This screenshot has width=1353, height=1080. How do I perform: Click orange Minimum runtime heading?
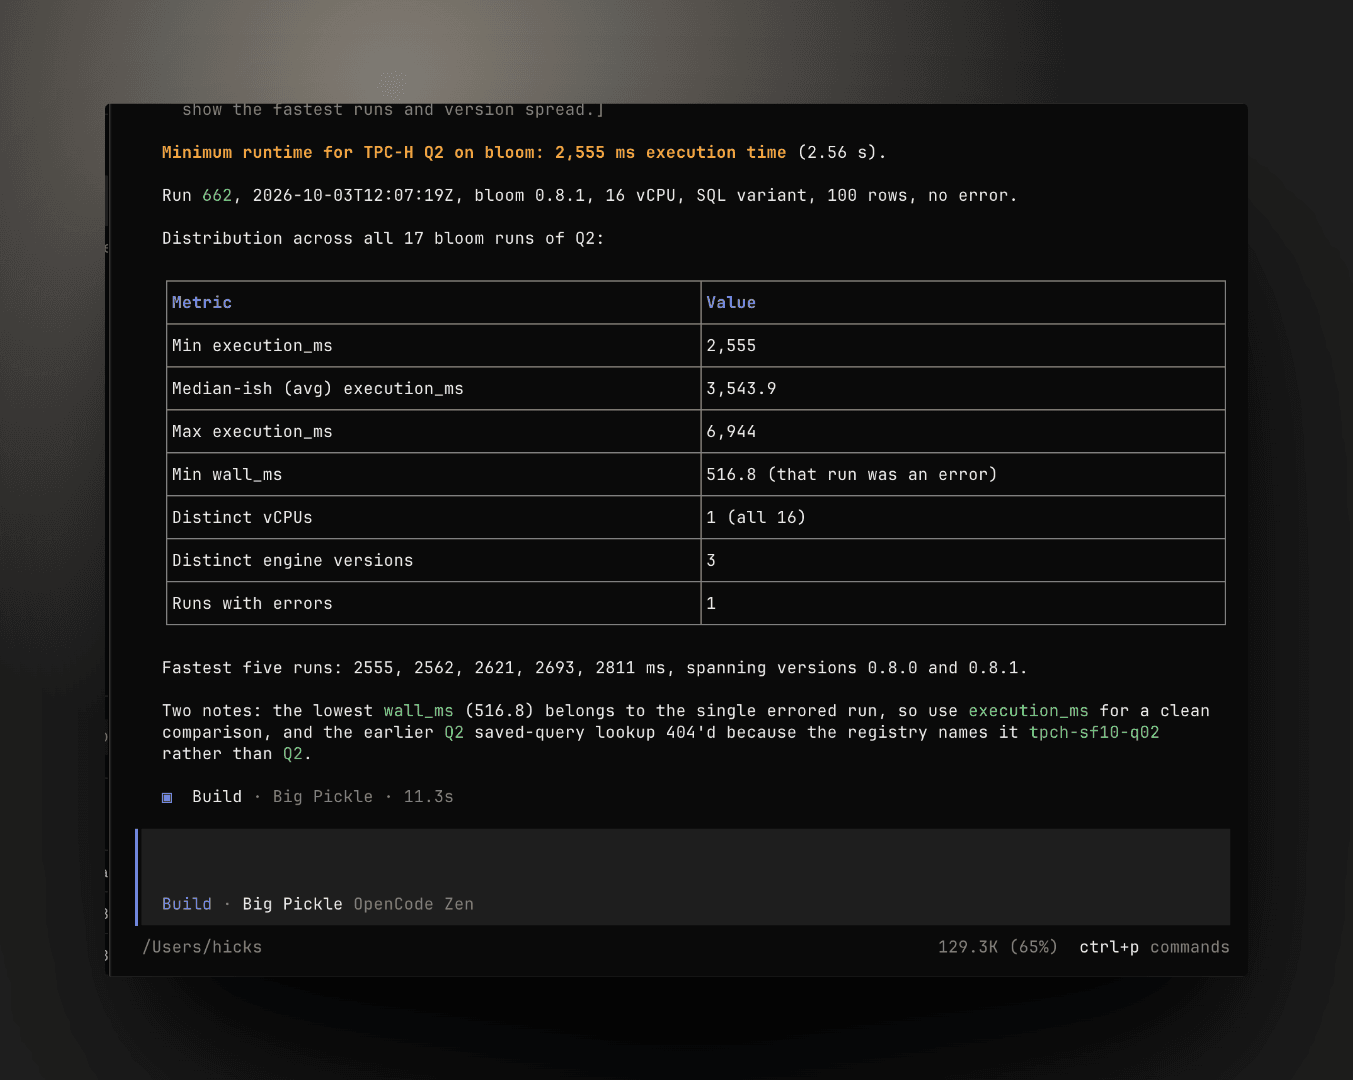(474, 153)
